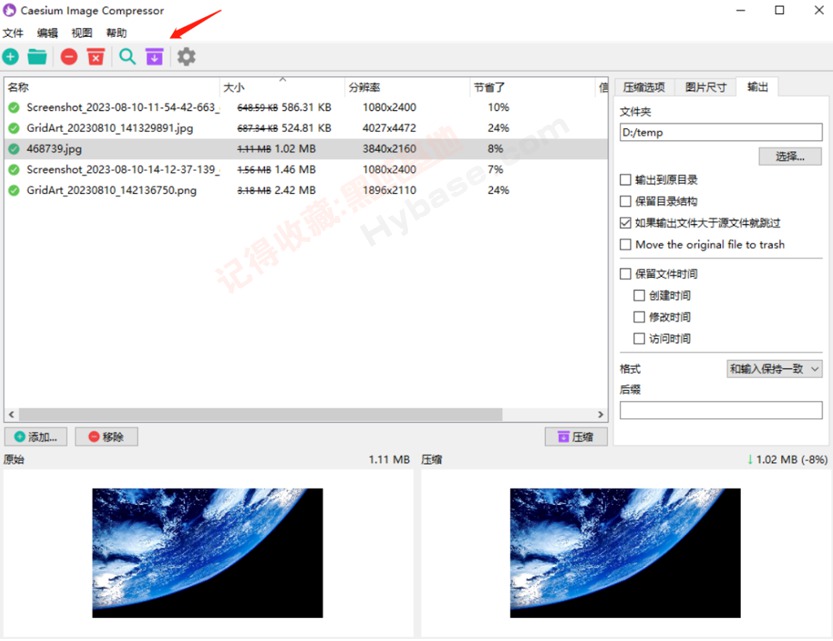Click the file list horizontal scrollbar thumb
This screenshot has height=641, width=833.
click(260, 414)
